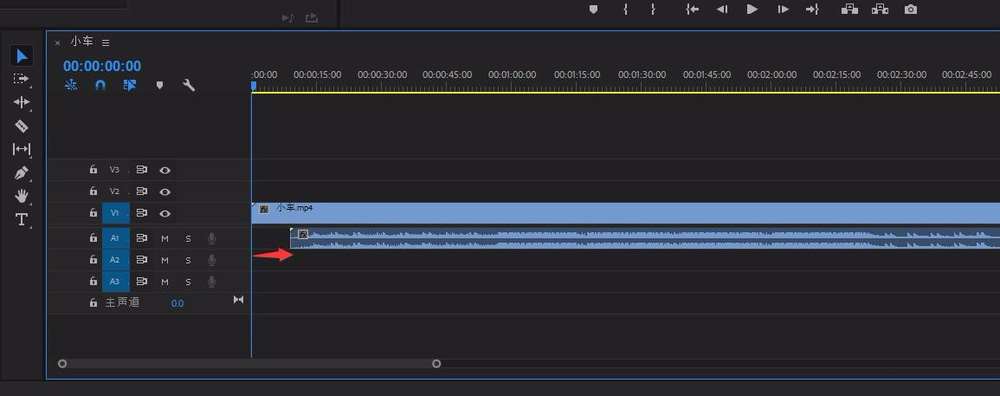The image size is (1000, 396).
Task: Hide the V1 track output
Action: tap(165, 214)
